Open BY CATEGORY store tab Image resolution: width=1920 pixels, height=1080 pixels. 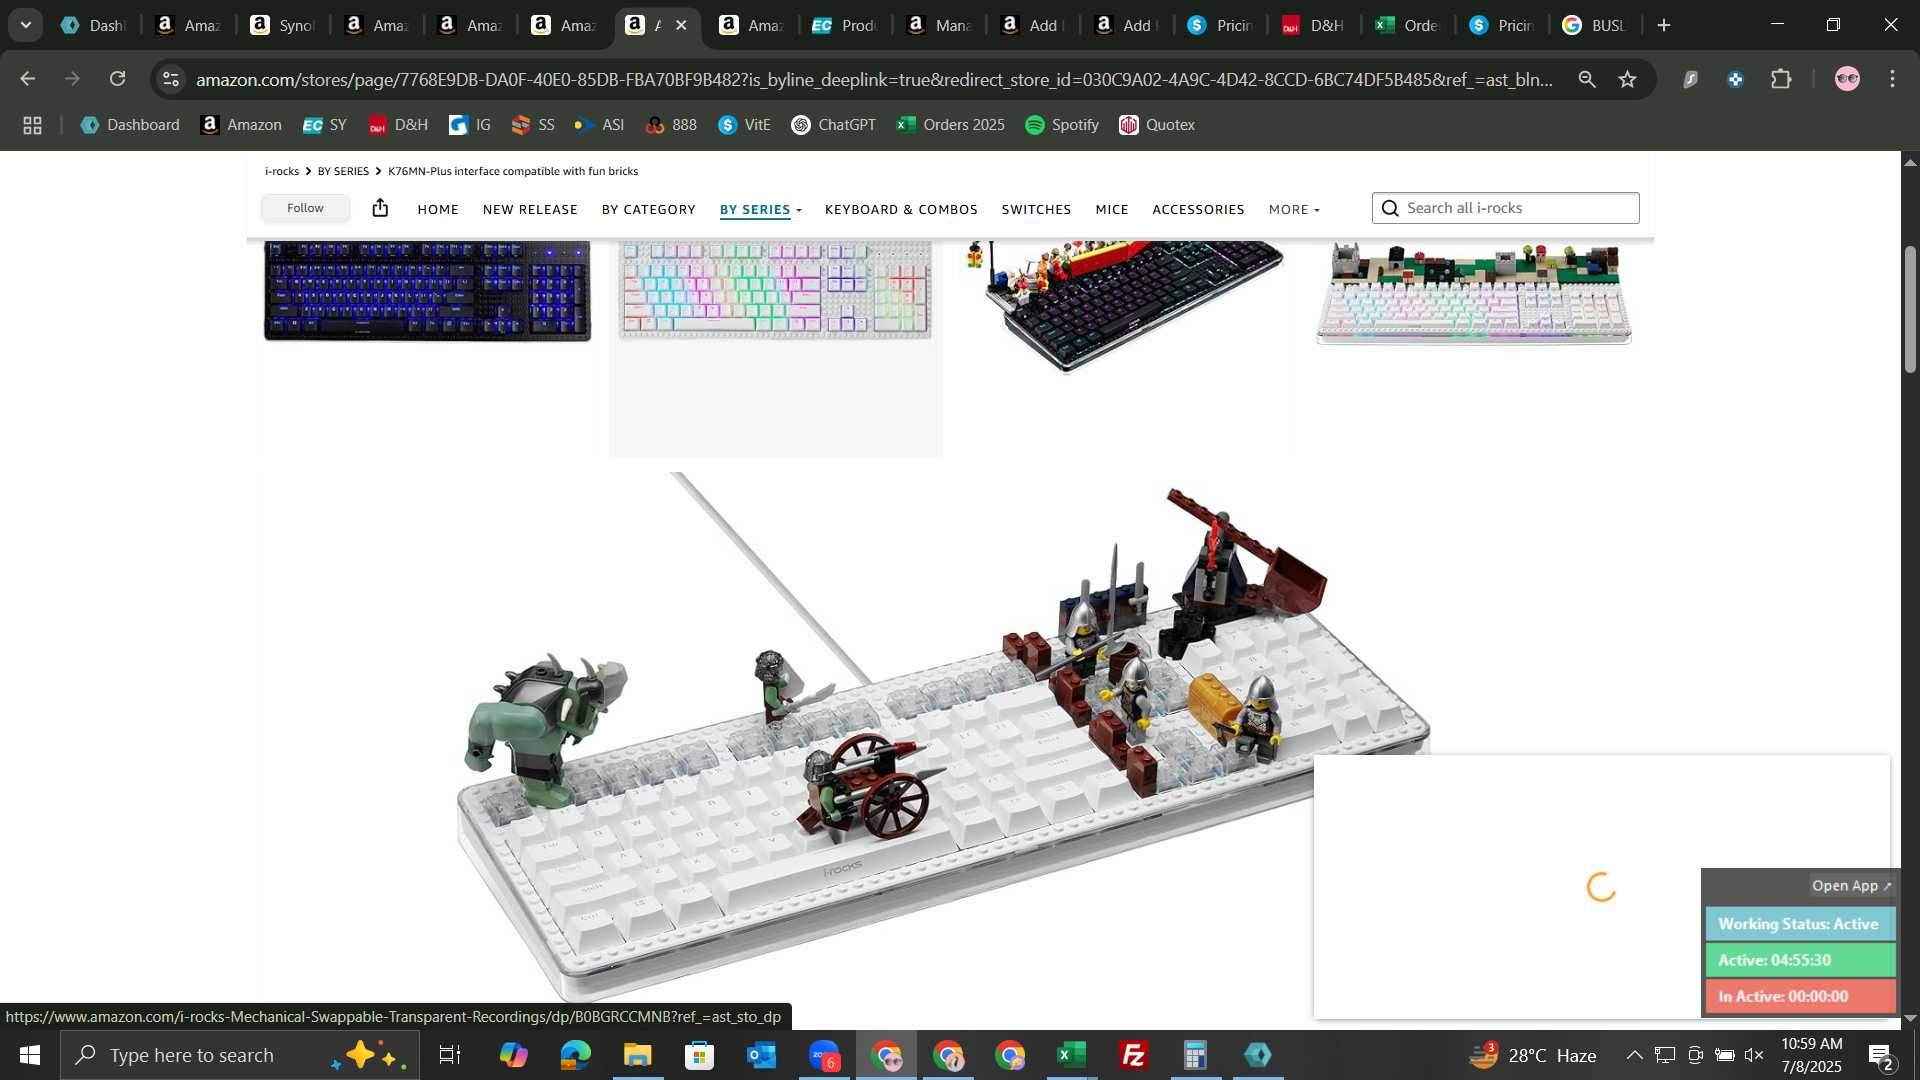[649, 210]
